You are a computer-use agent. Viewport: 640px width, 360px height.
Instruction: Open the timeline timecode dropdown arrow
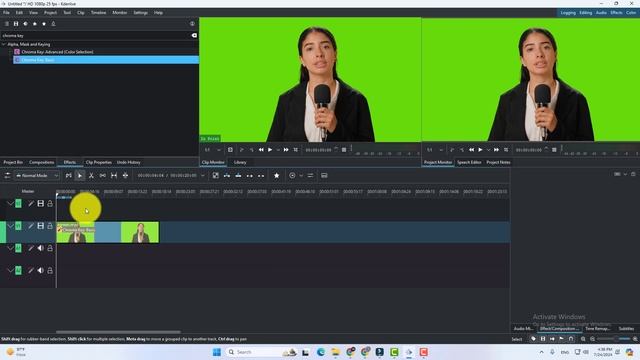click(203, 176)
